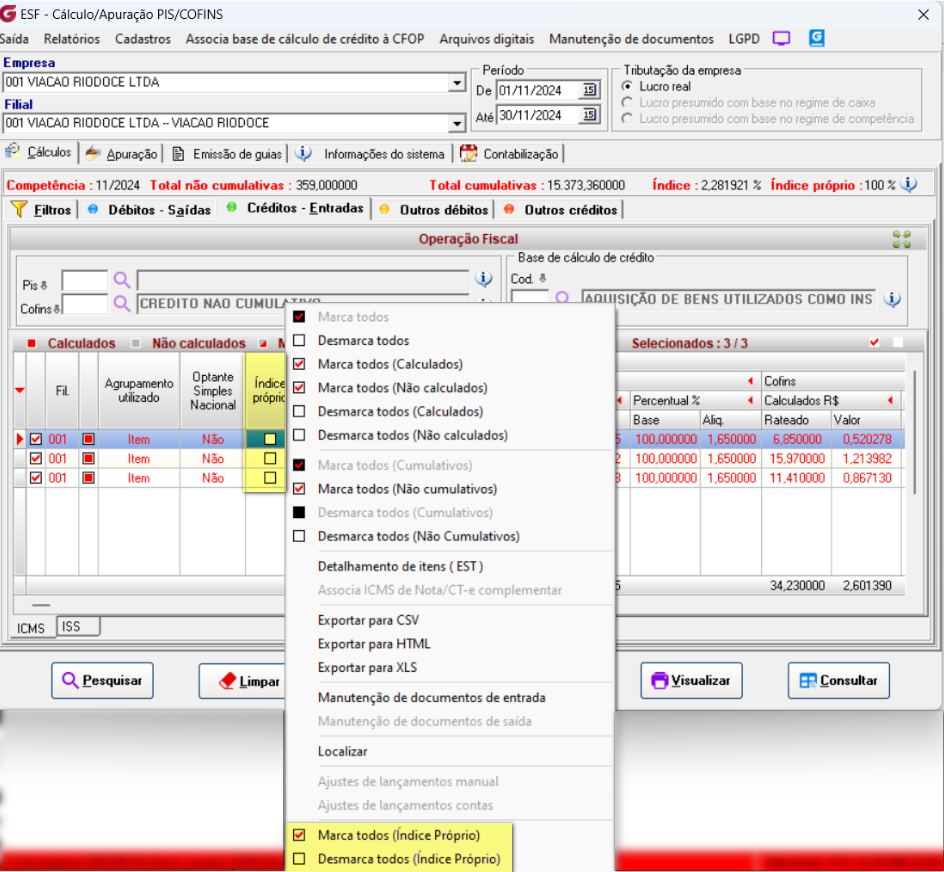Click the Informações do sistema info icon
The image size is (944, 872).
[x=303, y=154]
